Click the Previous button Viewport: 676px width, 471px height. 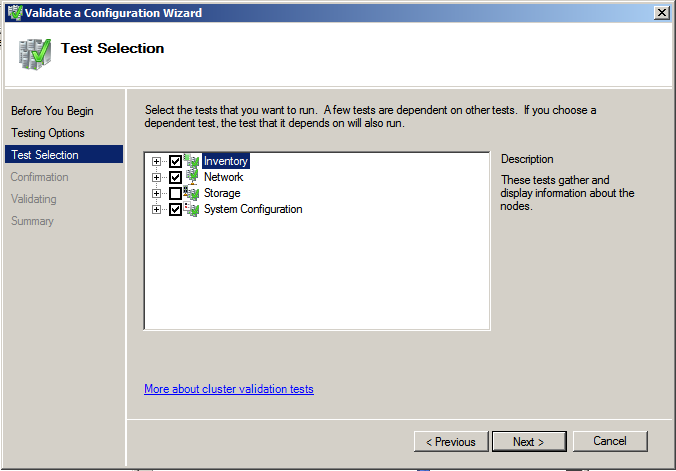[451, 442]
